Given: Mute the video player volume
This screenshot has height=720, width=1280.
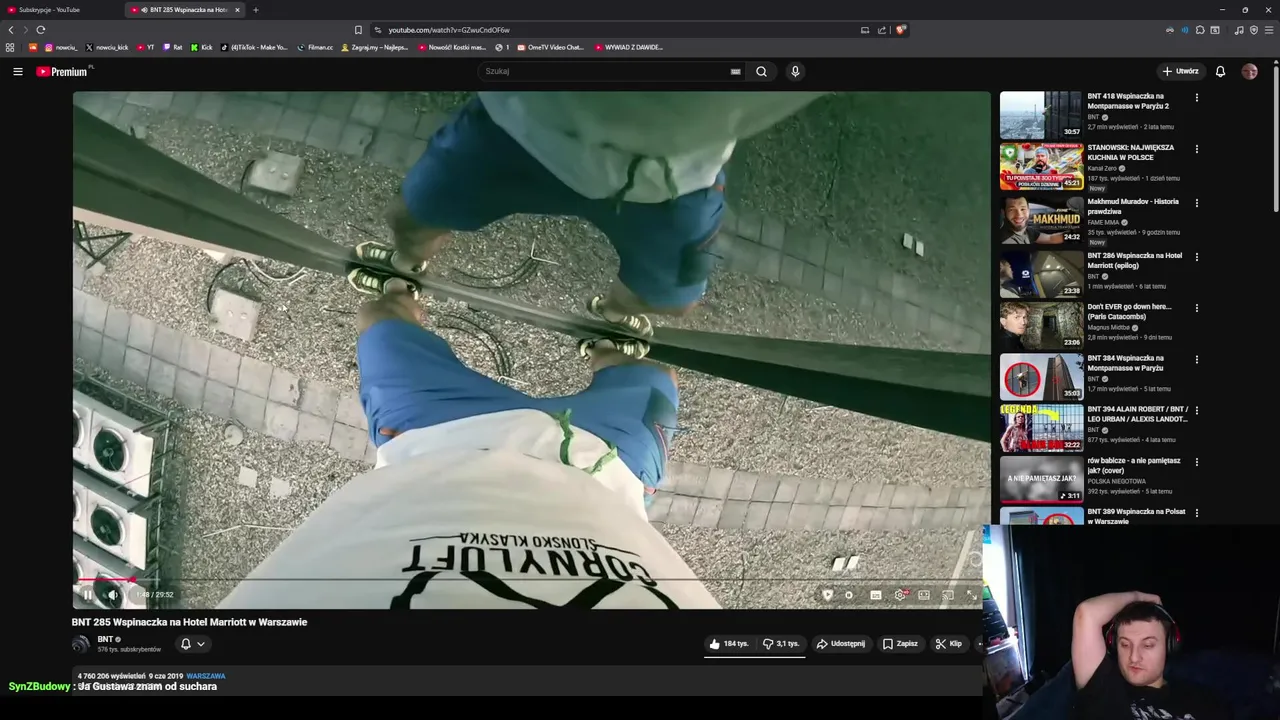Looking at the screenshot, I should coord(113,595).
